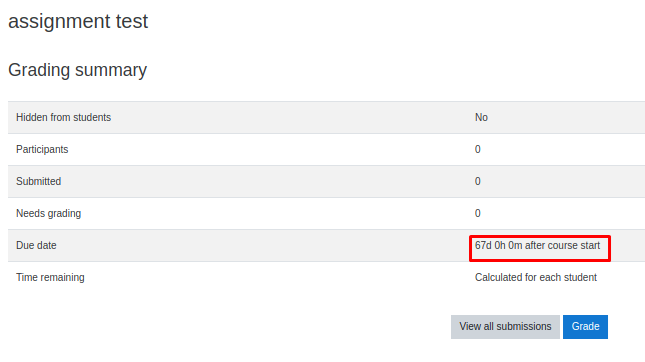Select the Participants row label
Image resolution: width=645 pixels, height=362 pixels.
42,149
